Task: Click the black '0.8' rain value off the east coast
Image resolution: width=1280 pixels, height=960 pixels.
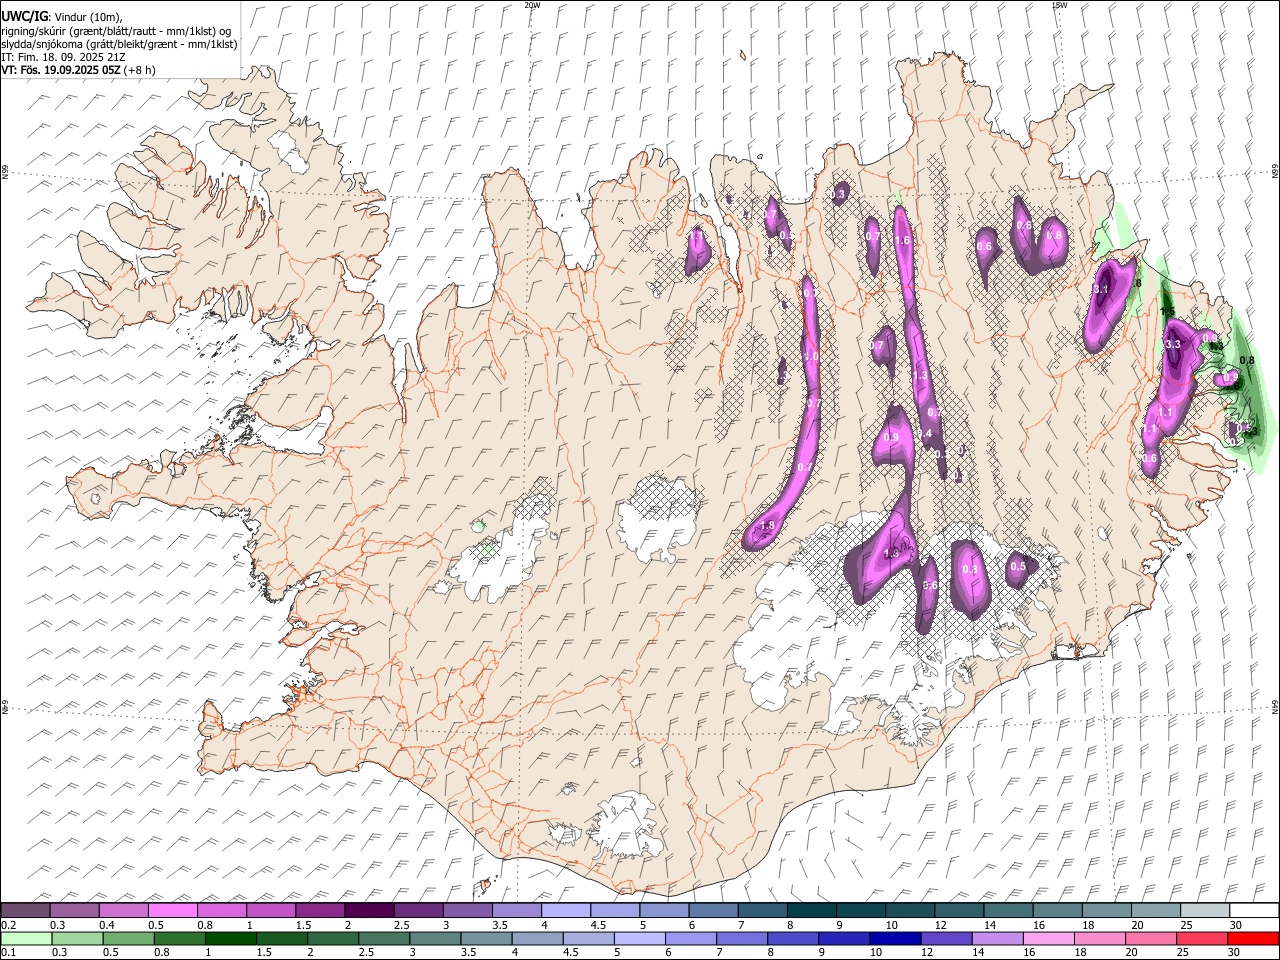Action: tap(1247, 360)
